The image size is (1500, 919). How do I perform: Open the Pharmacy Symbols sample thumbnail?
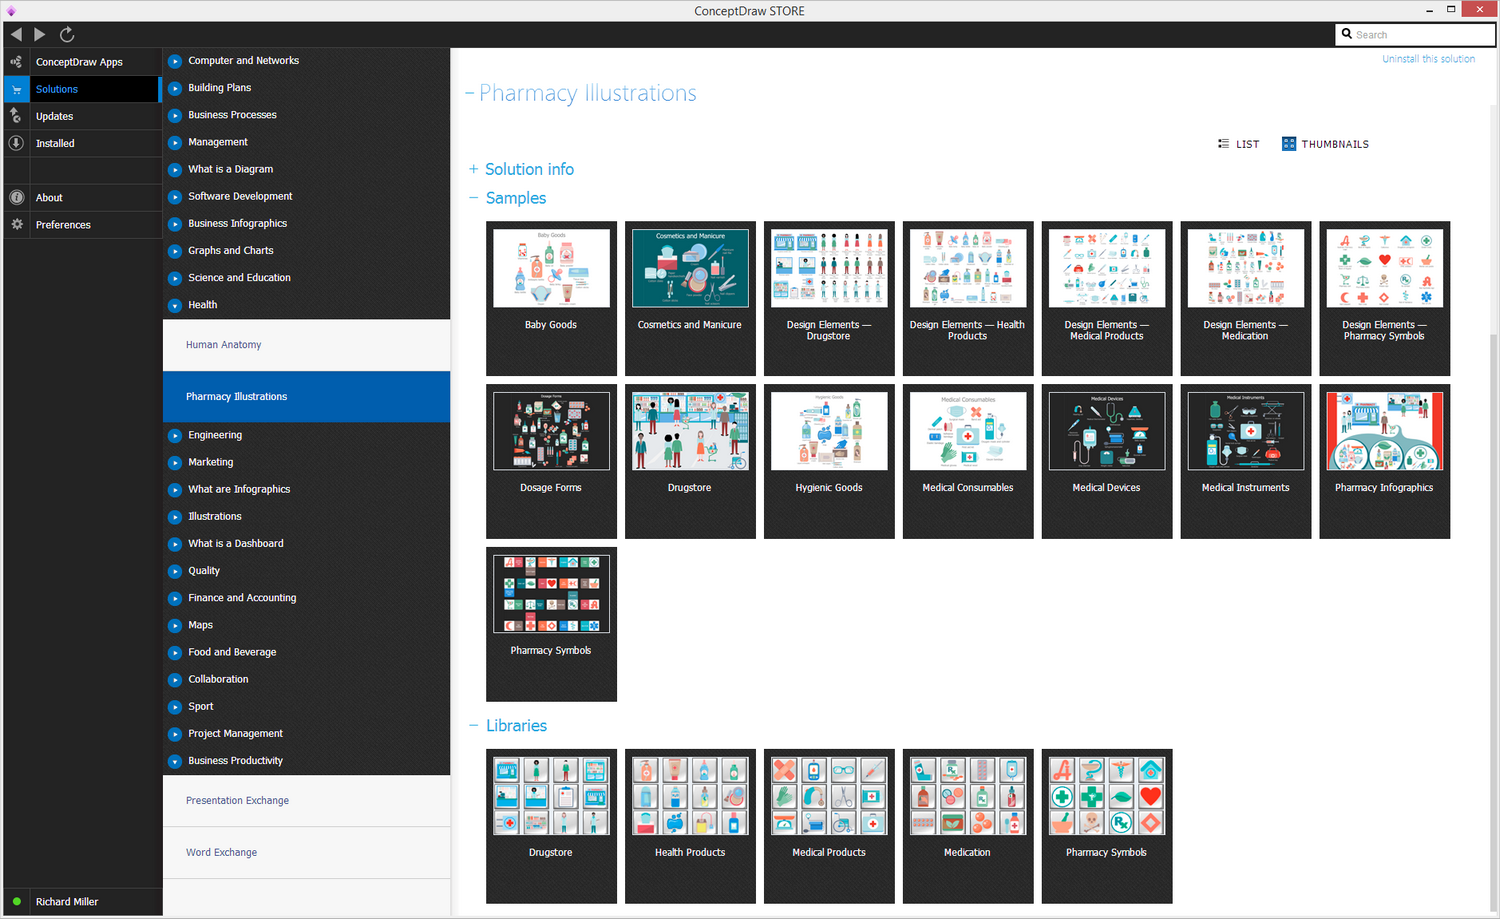pyautogui.click(x=551, y=624)
